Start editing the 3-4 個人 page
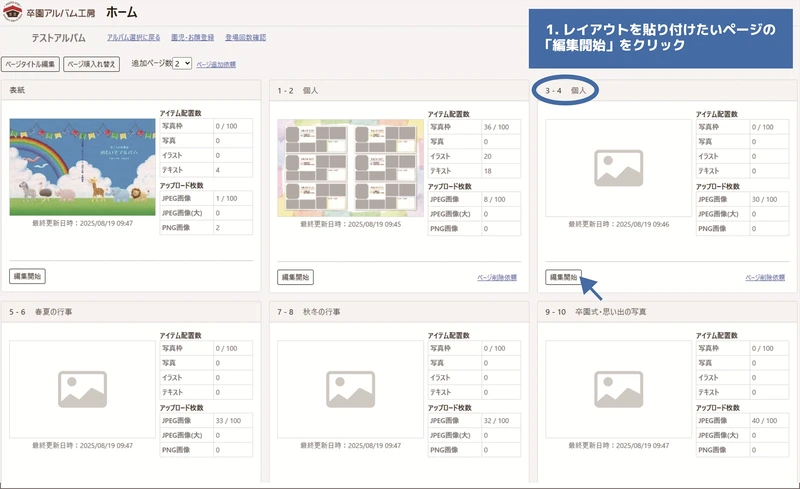This screenshot has height=489, width=800. click(x=563, y=277)
